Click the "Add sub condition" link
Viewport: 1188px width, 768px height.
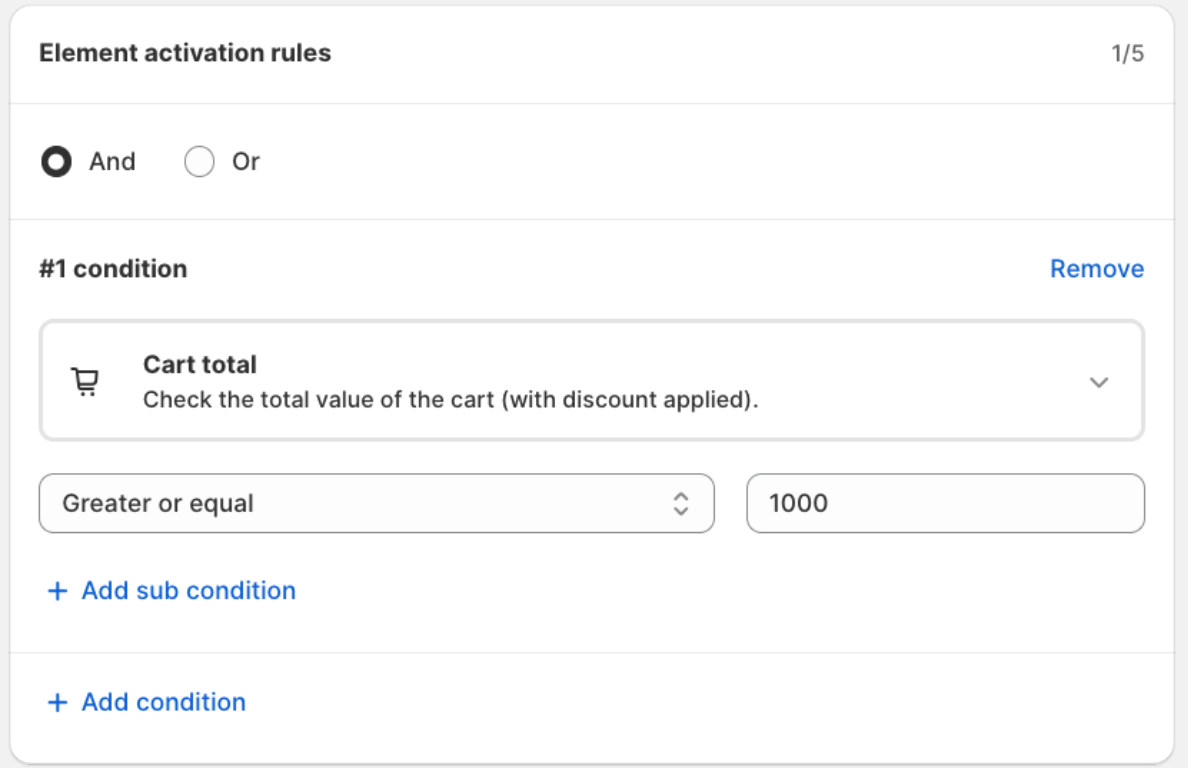(x=189, y=591)
